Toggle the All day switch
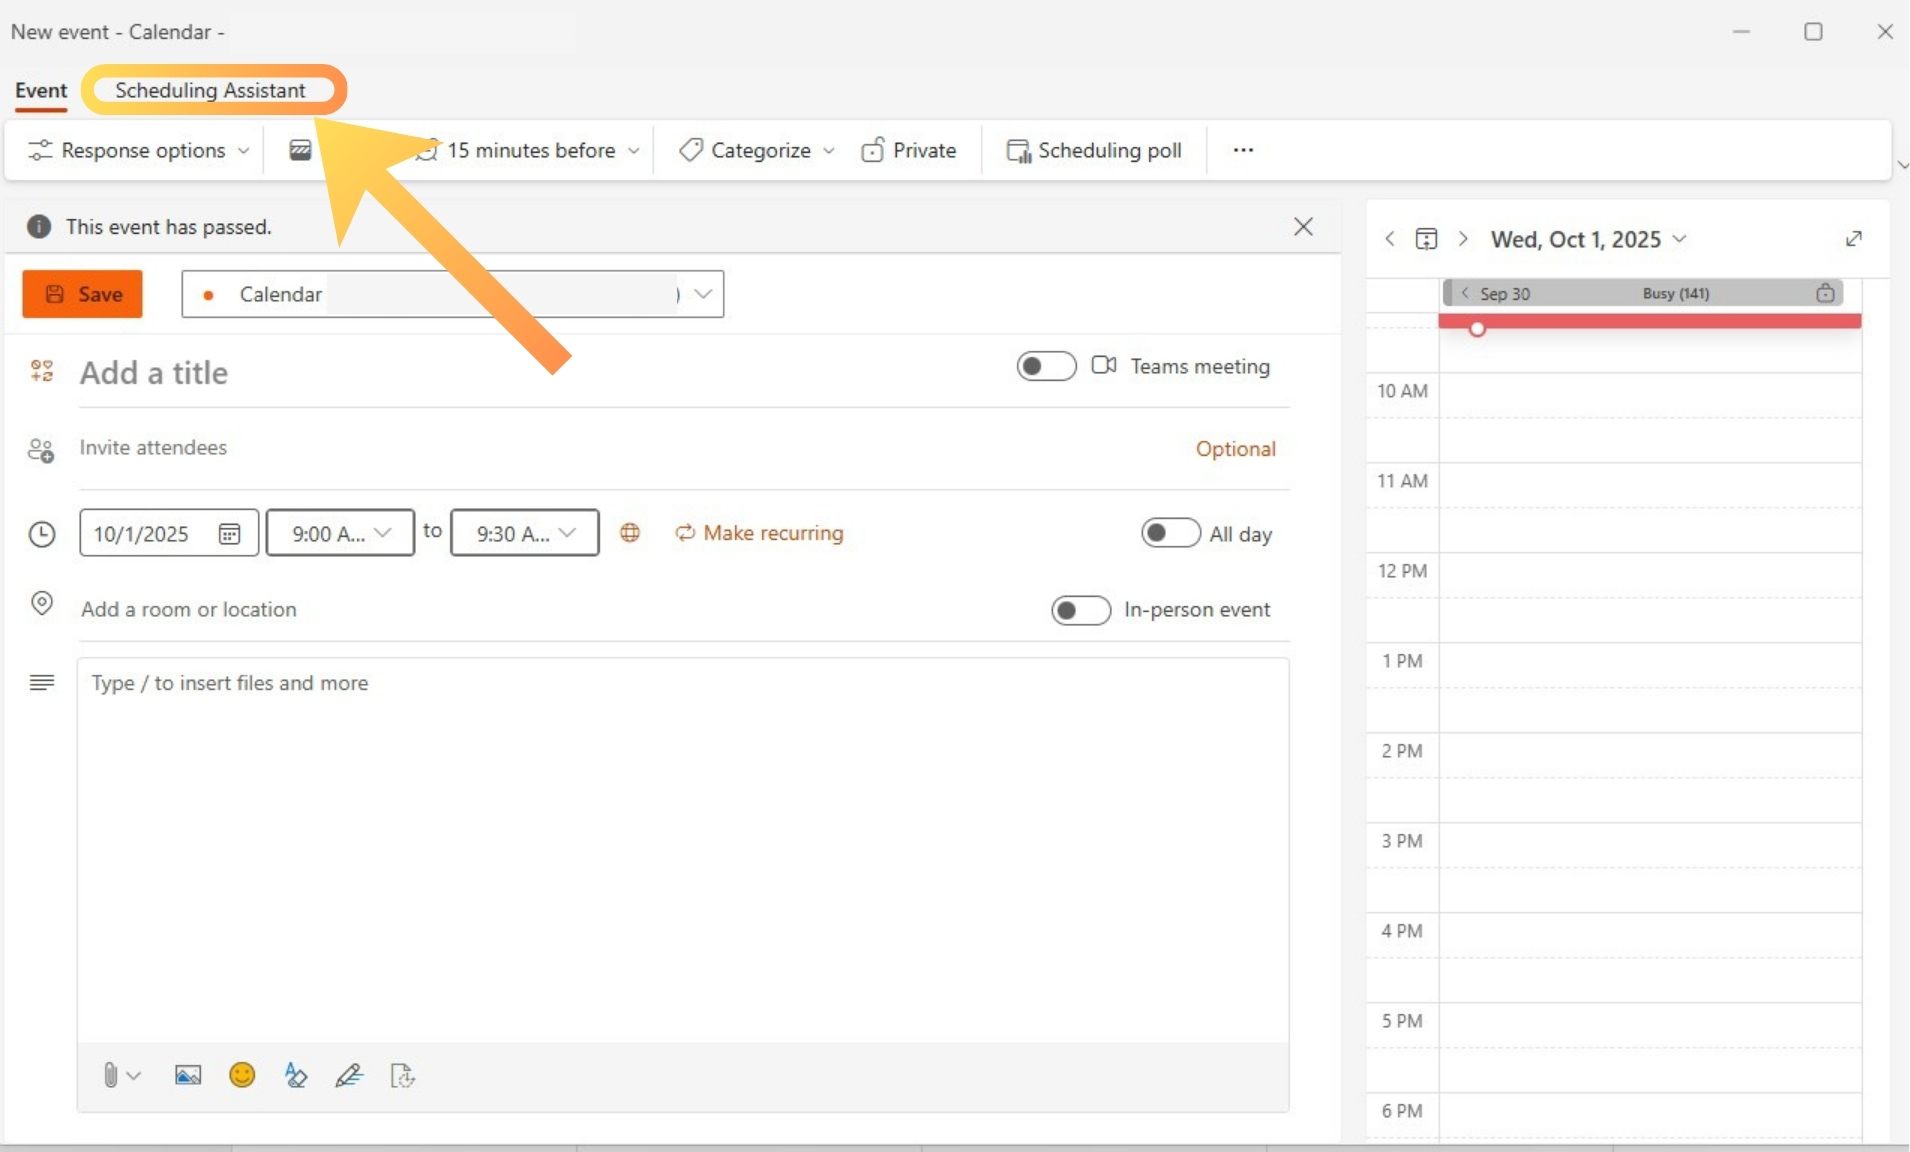 pos(1171,533)
